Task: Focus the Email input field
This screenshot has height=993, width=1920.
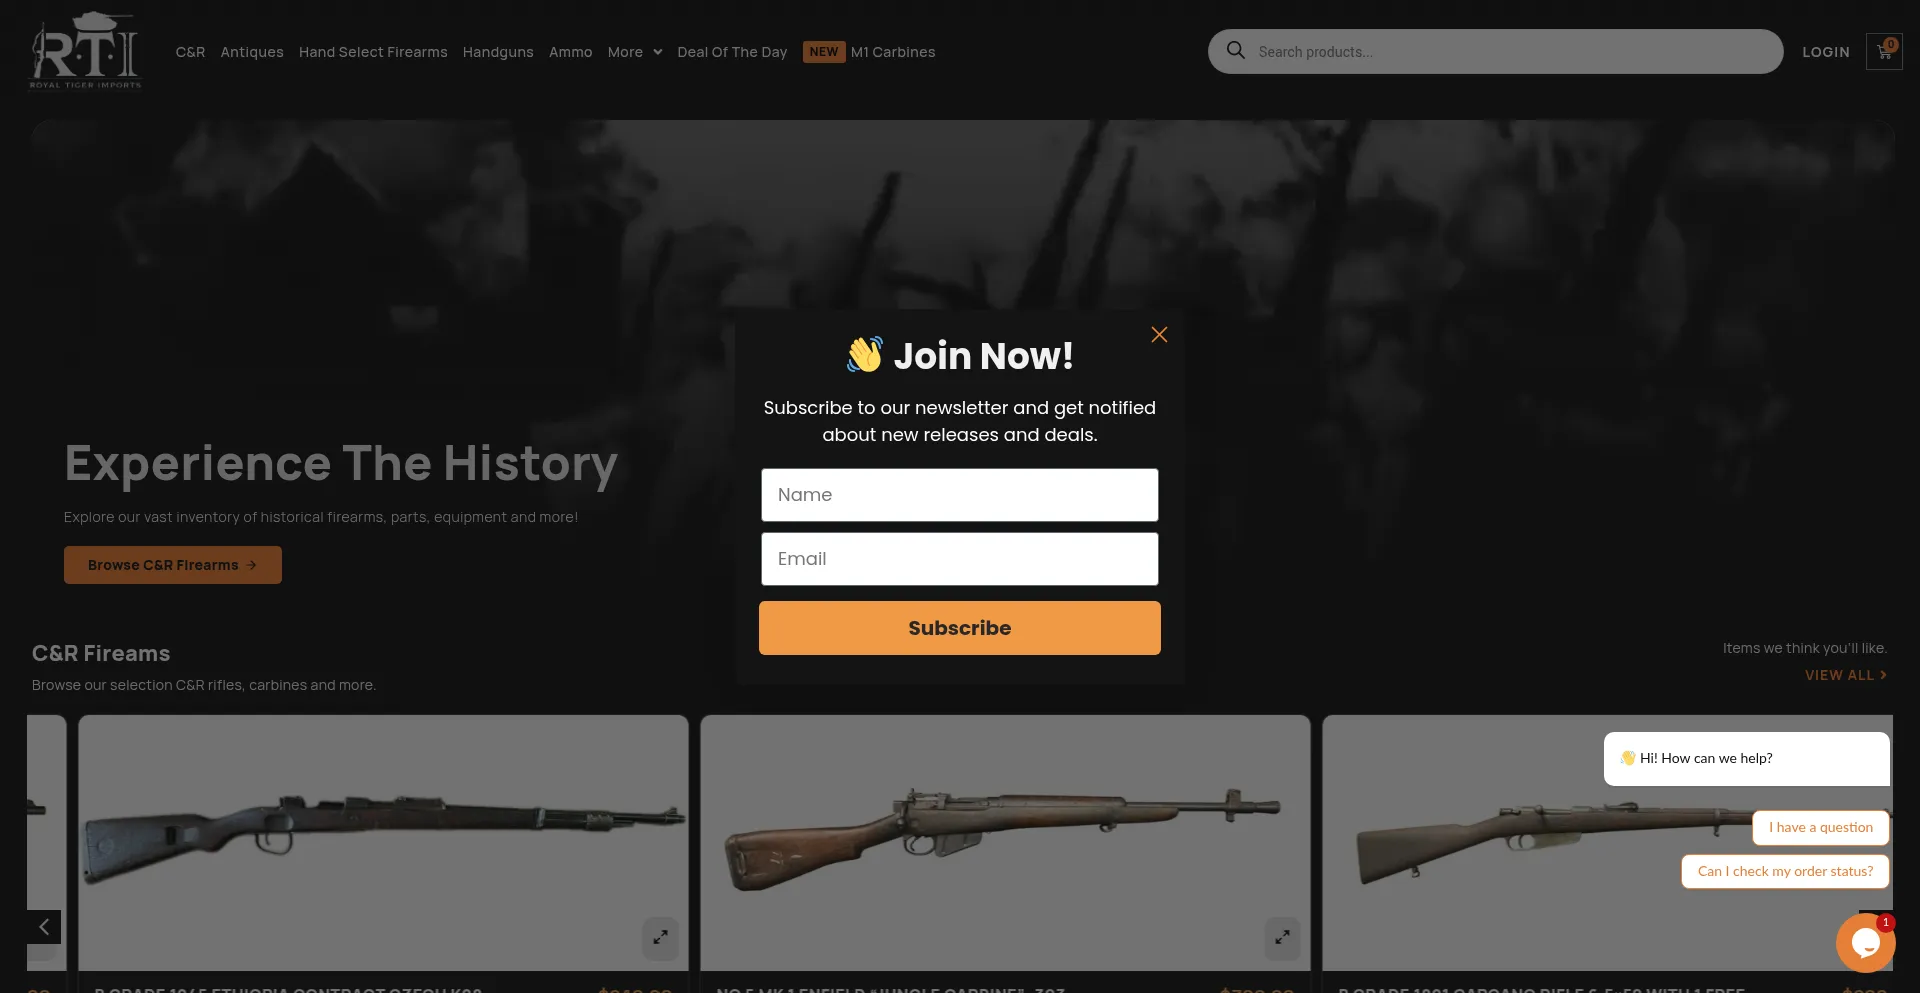Action: tap(960, 559)
